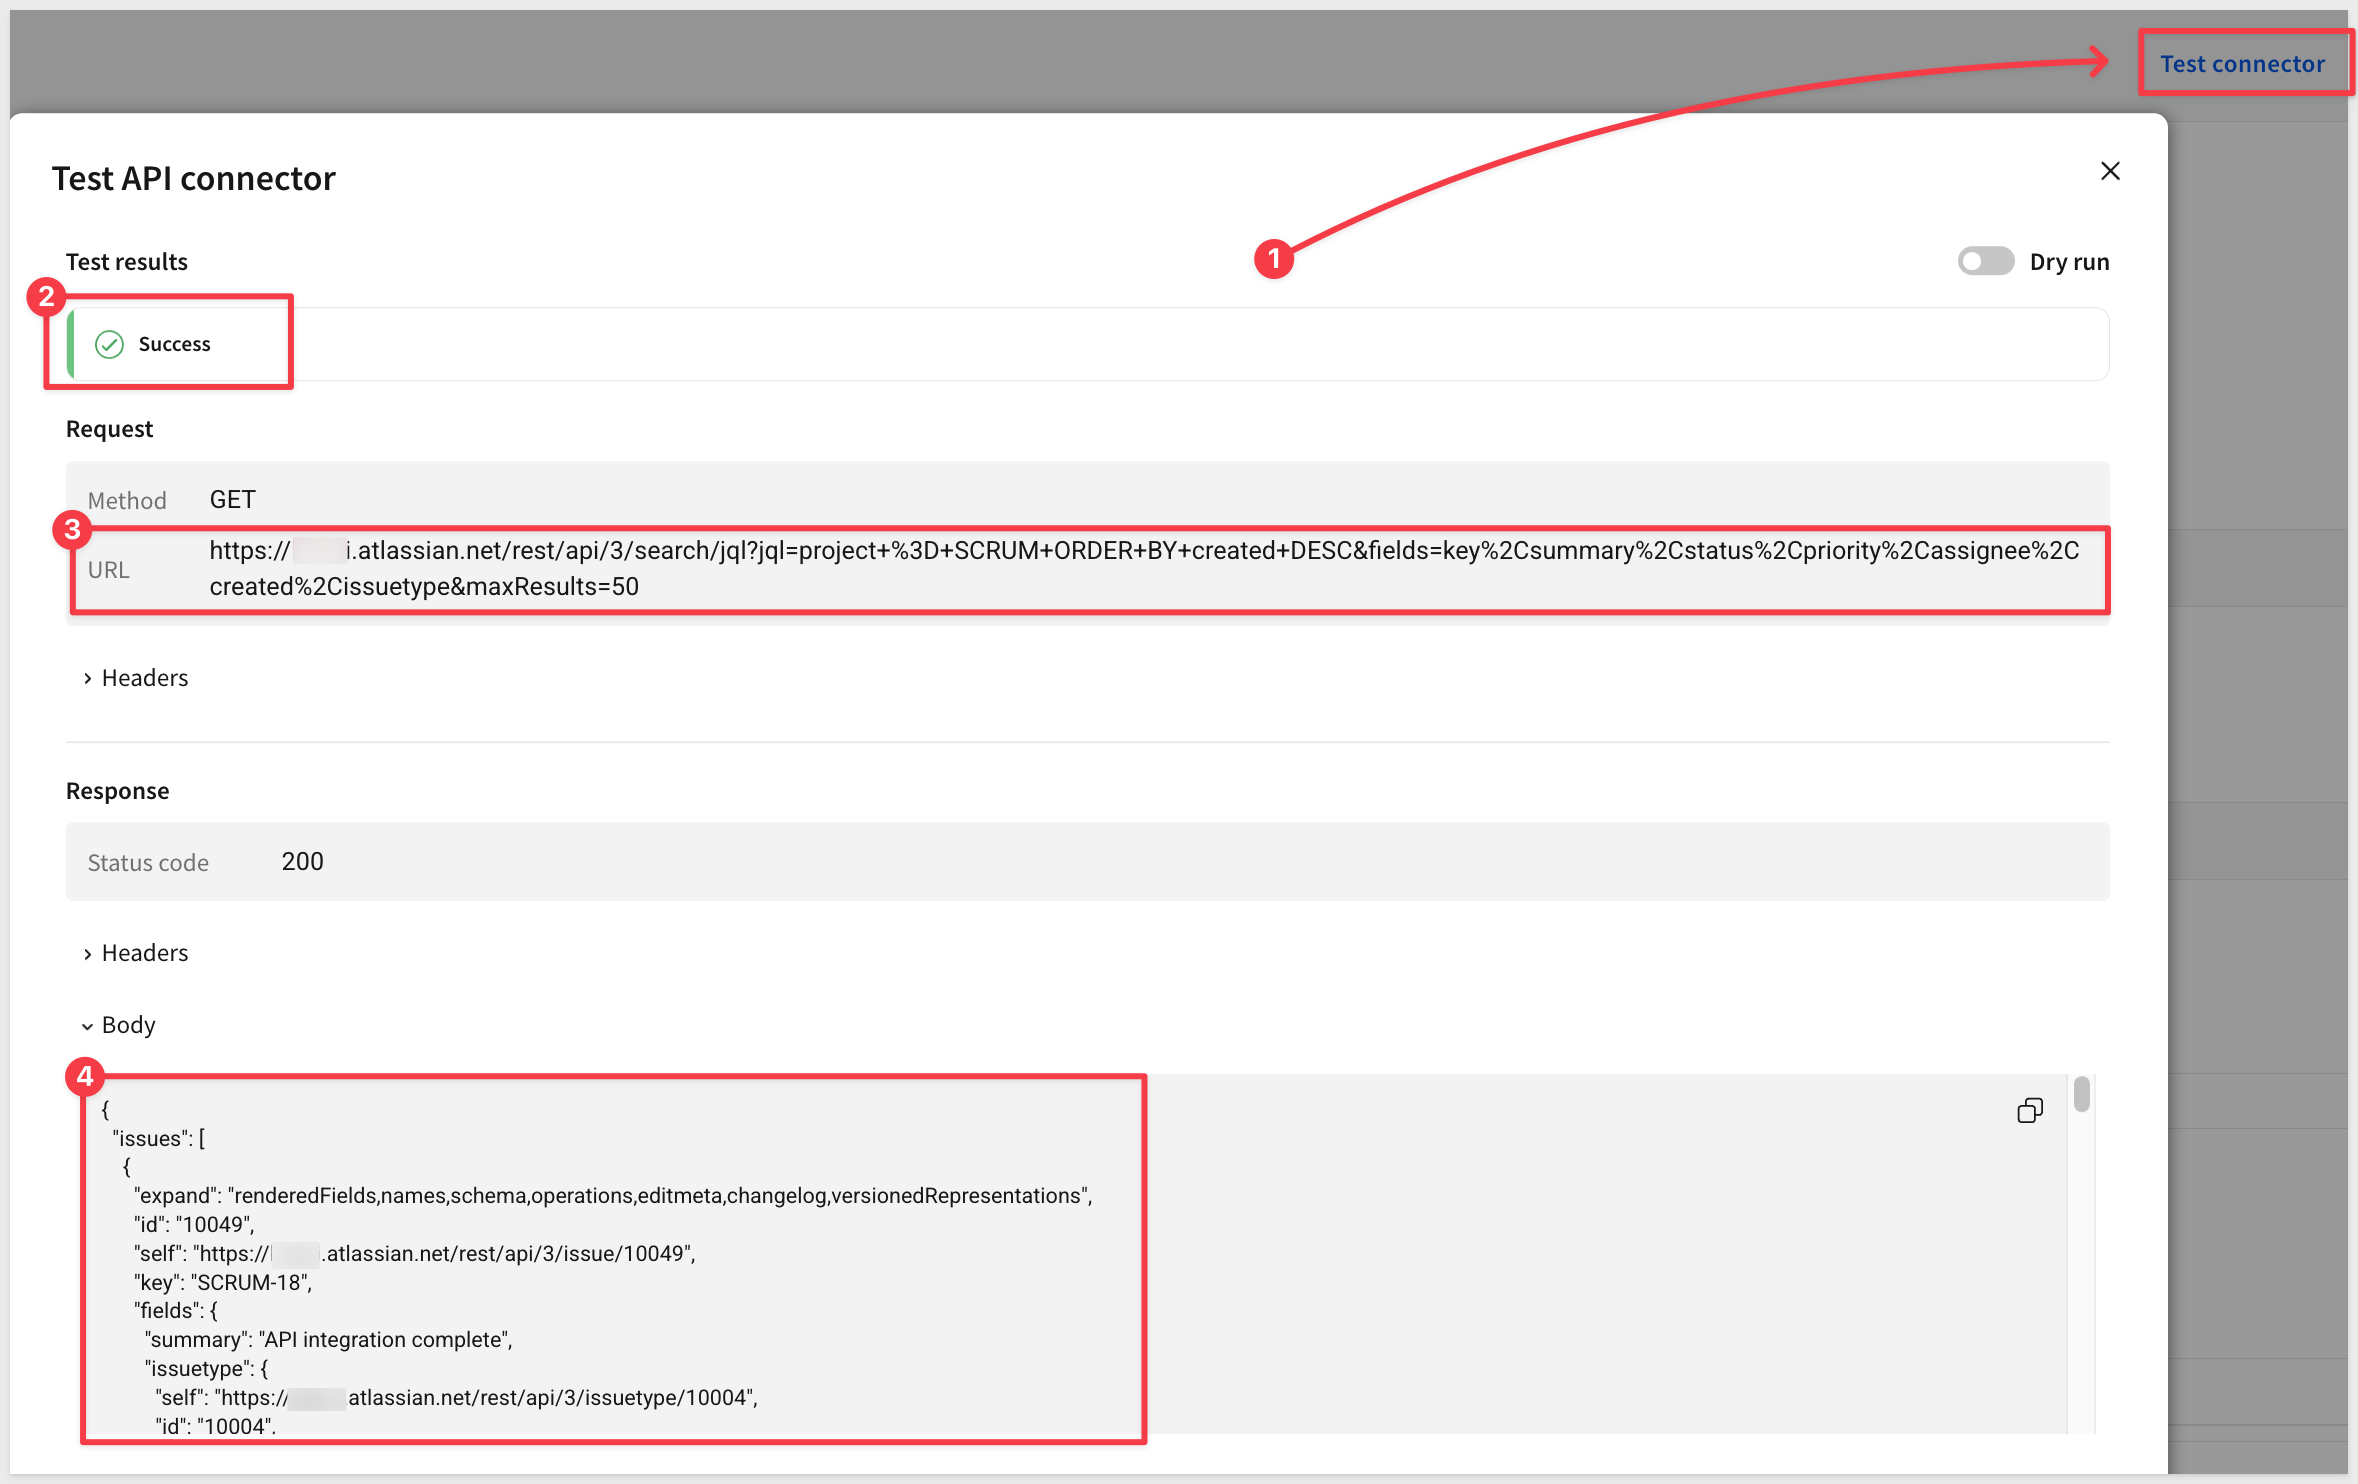Screen dimensions: 2358x1484
Task: Click the status code 200 value
Action: (302, 861)
